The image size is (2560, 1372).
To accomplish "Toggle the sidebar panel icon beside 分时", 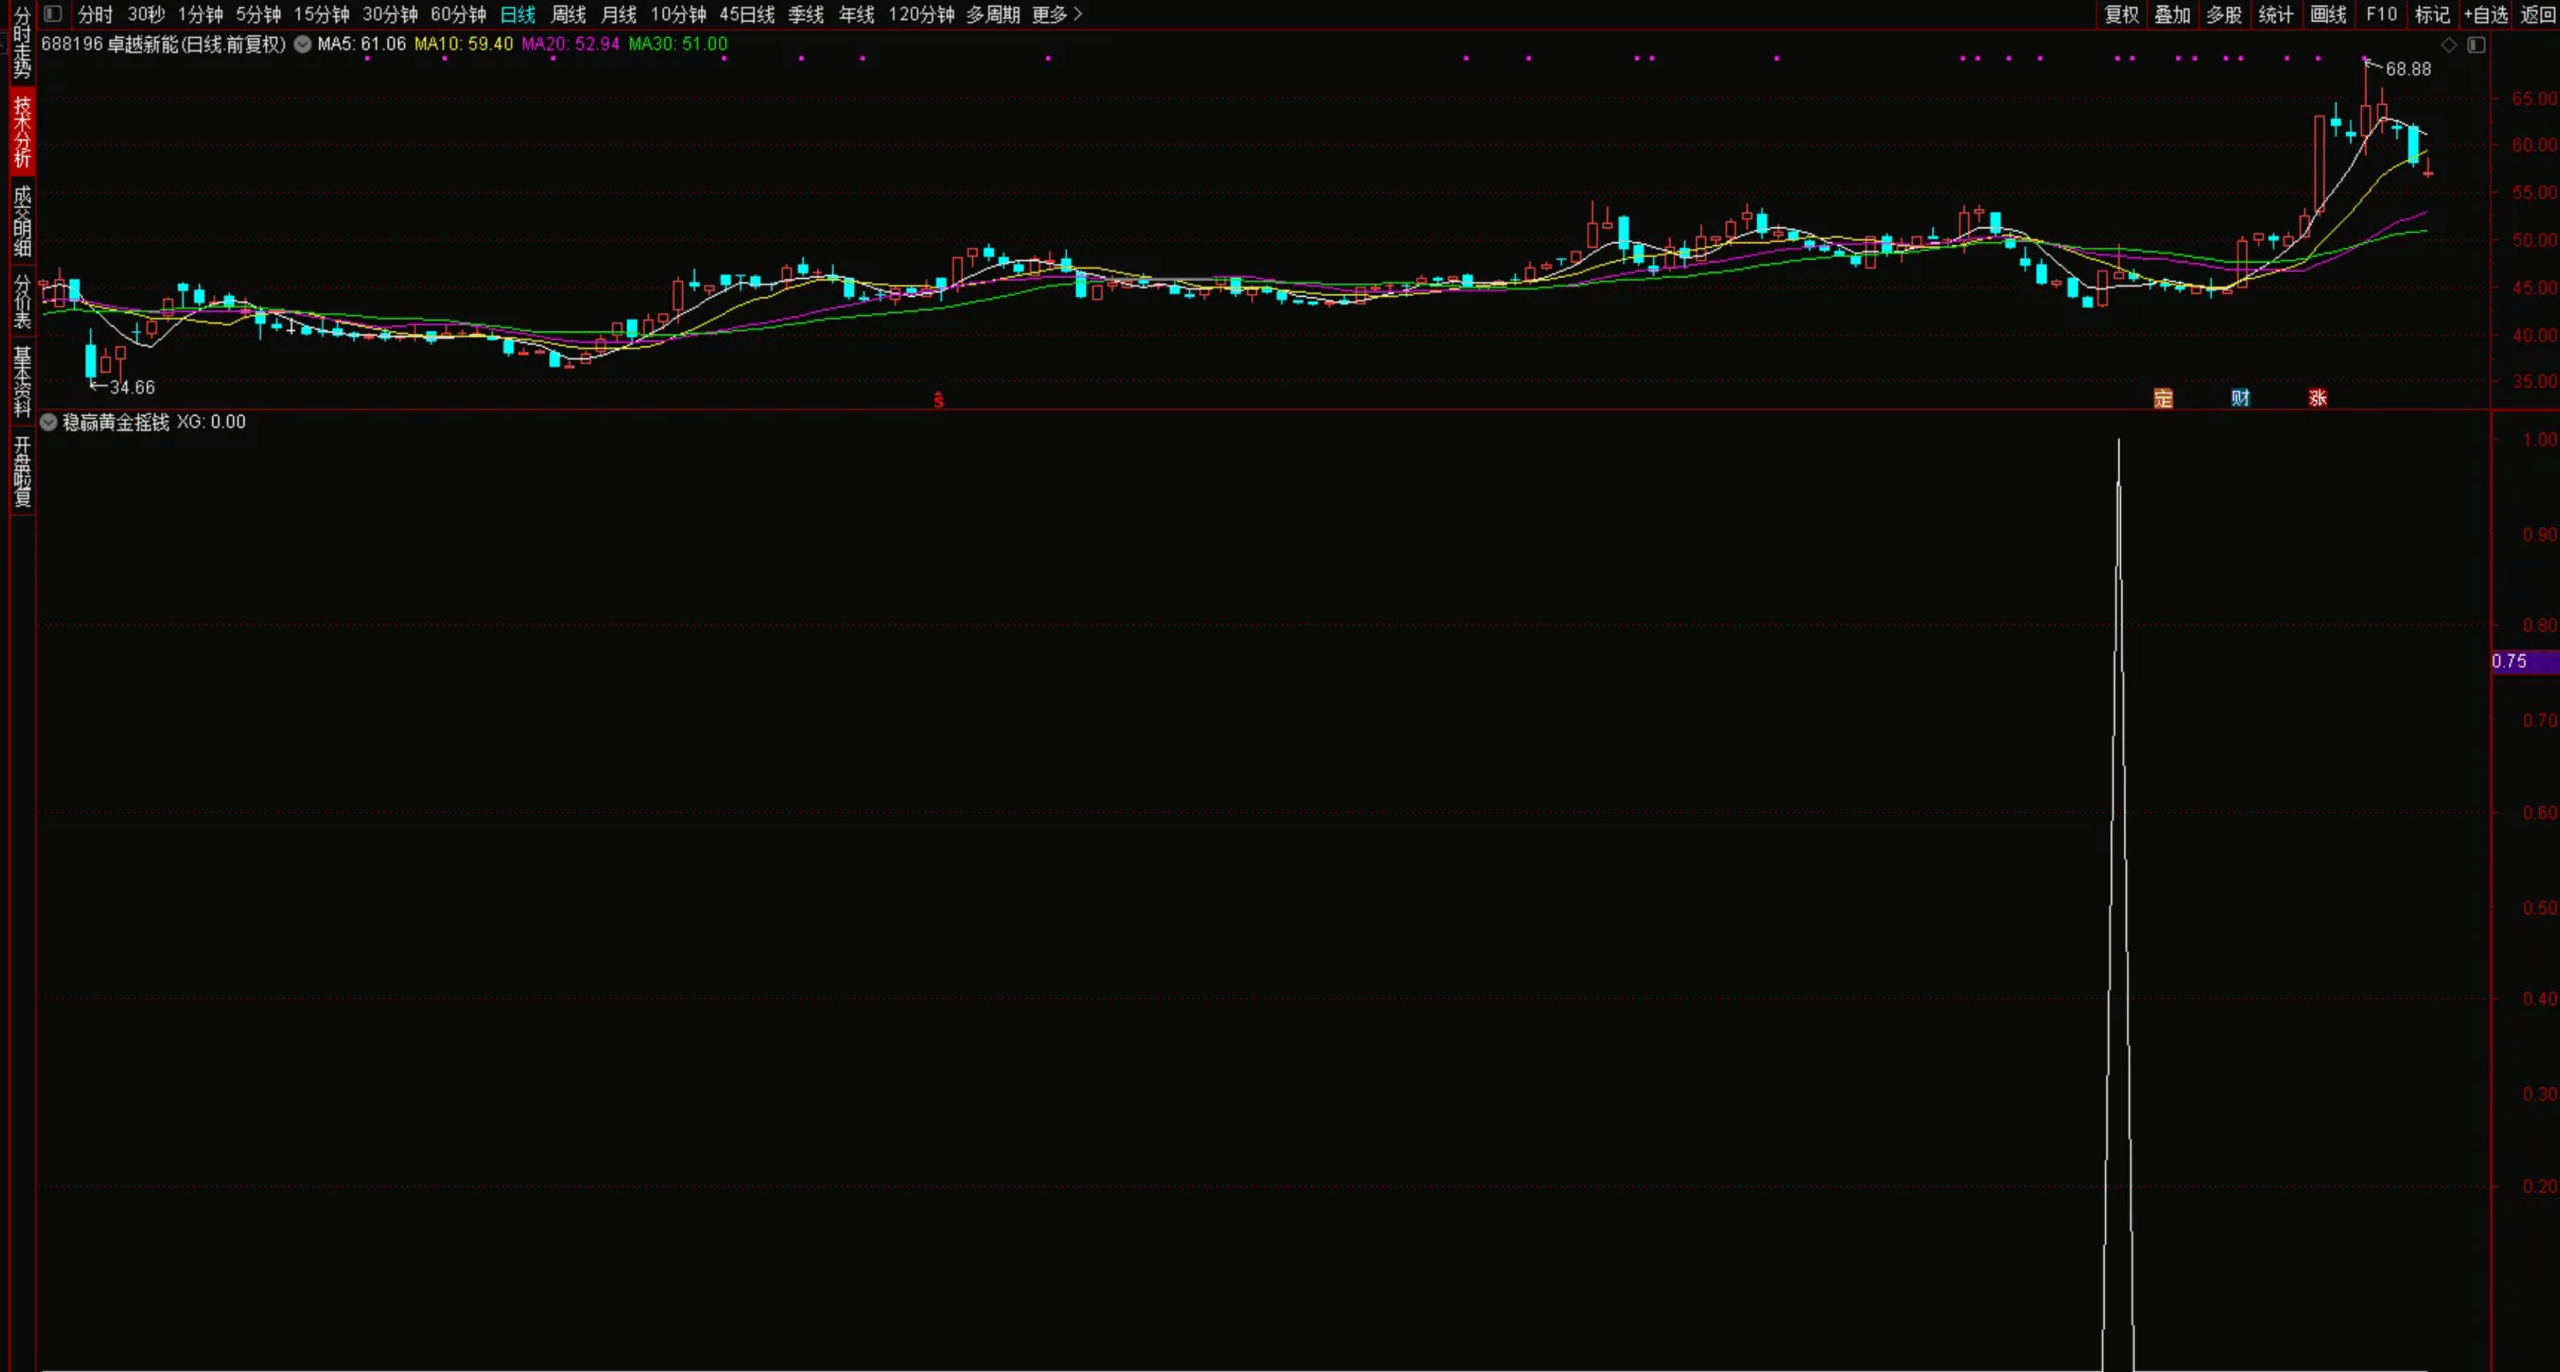I will (53, 14).
